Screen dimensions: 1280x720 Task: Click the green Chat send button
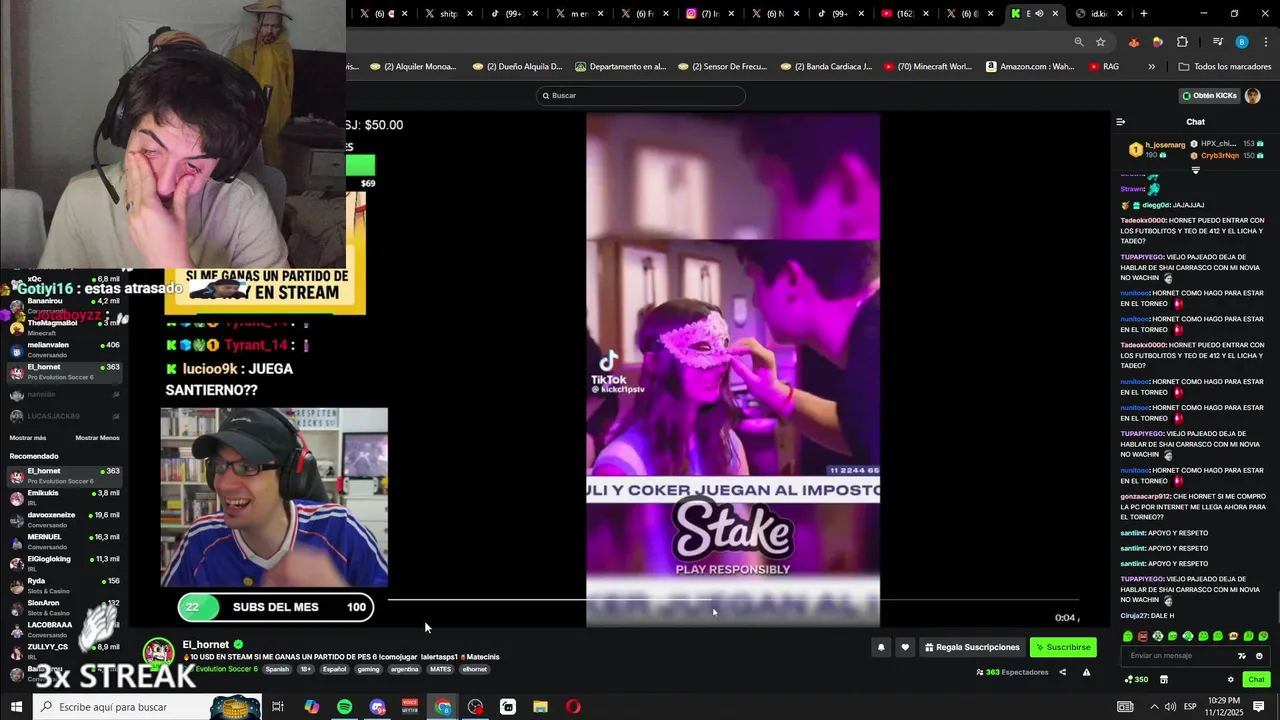point(1256,680)
